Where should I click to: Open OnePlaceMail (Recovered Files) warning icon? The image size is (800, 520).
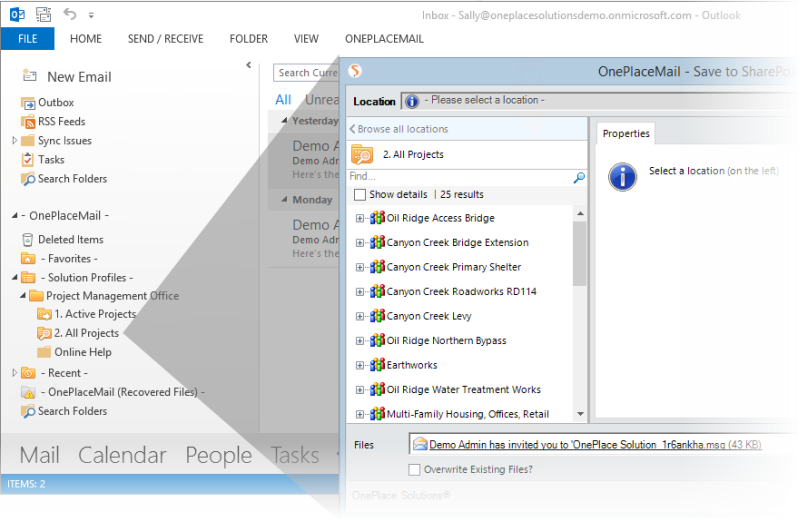coord(28,392)
